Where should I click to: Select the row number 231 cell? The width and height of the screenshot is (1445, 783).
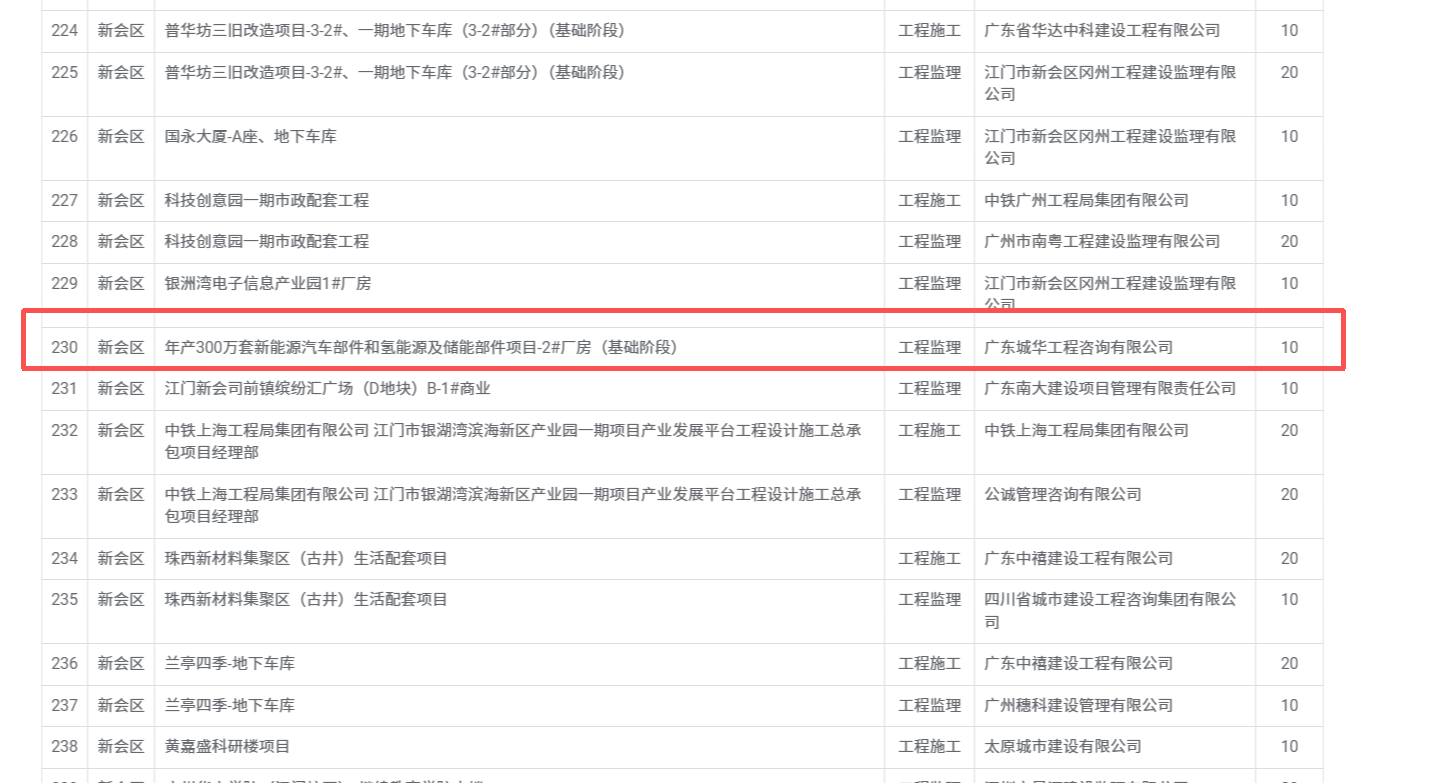64,388
